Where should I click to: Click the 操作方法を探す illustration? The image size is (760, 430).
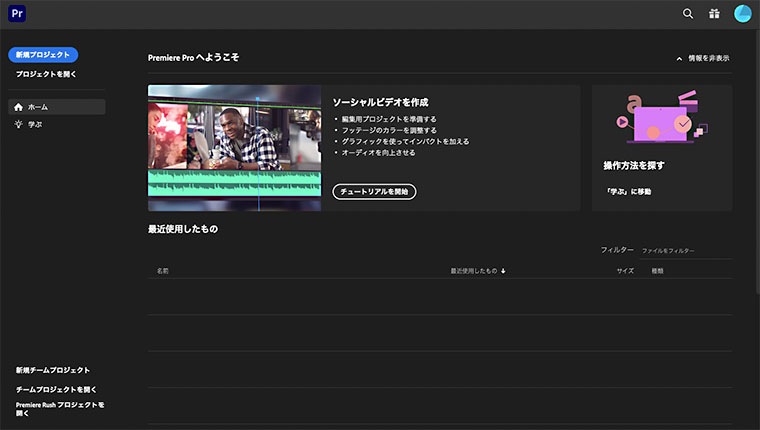coord(662,116)
